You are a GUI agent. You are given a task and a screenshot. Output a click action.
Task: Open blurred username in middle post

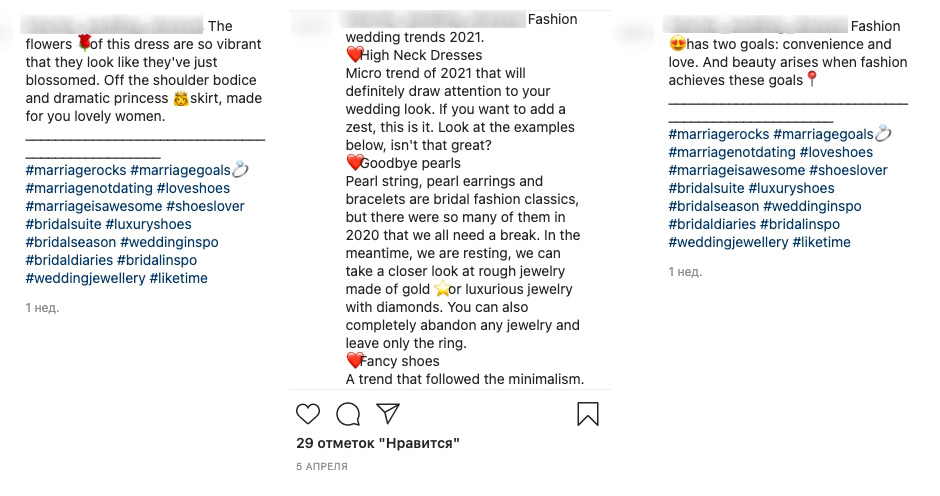[433, 19]
